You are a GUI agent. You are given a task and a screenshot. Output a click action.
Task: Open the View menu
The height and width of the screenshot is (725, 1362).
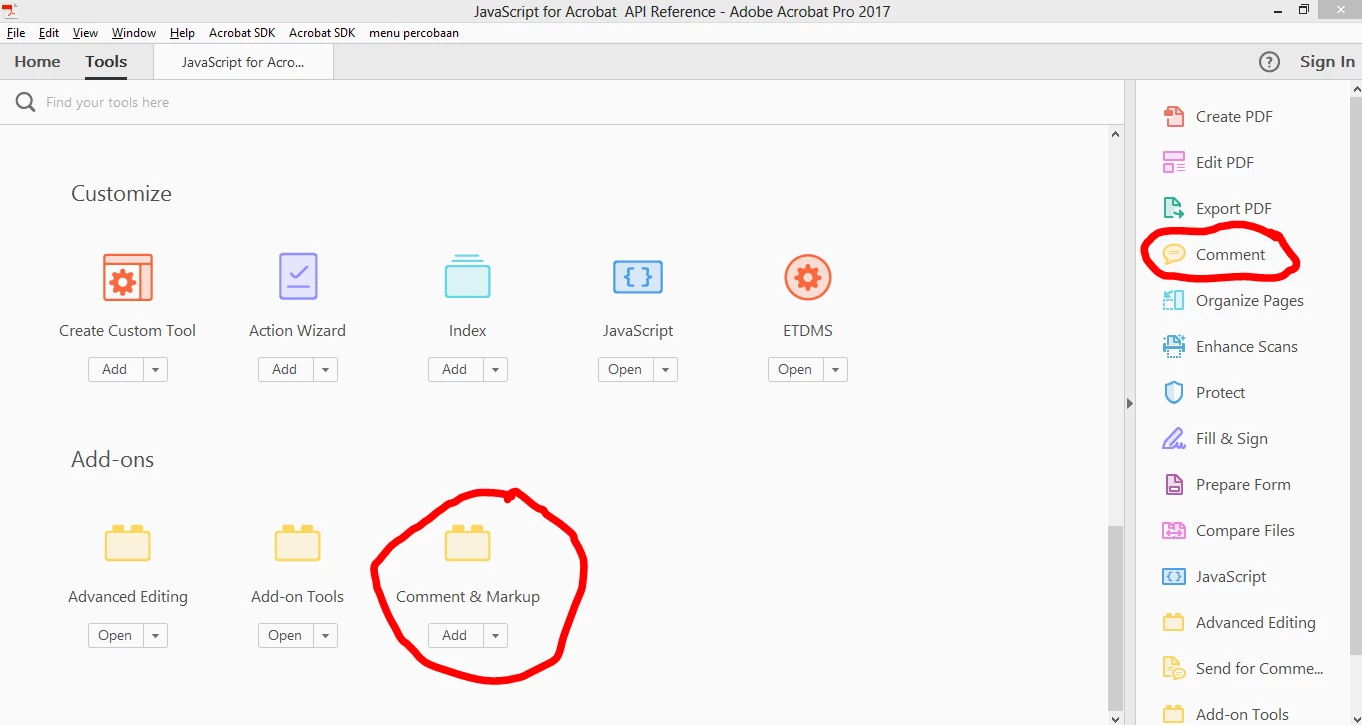(x=86, y=33)
